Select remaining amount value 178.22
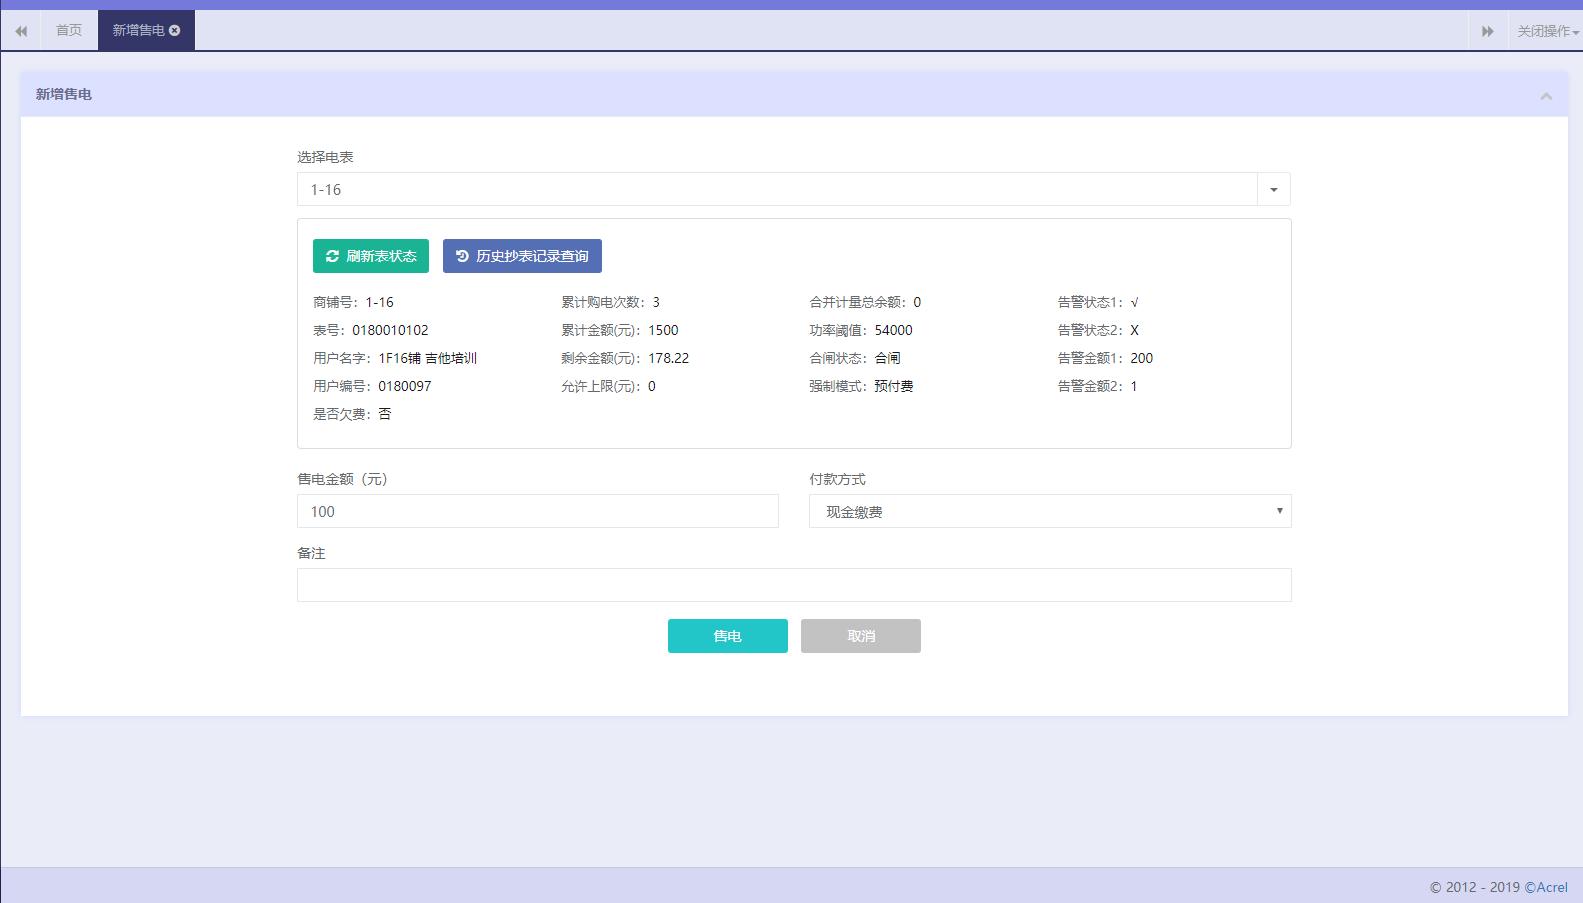The image size is (1583, 903). (x=669, y=358)
